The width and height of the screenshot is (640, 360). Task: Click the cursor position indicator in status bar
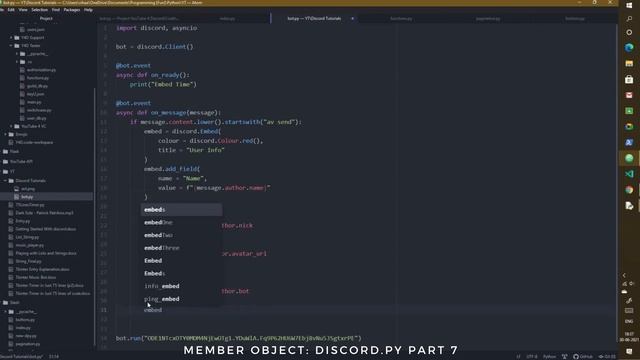tap(54, 357)
